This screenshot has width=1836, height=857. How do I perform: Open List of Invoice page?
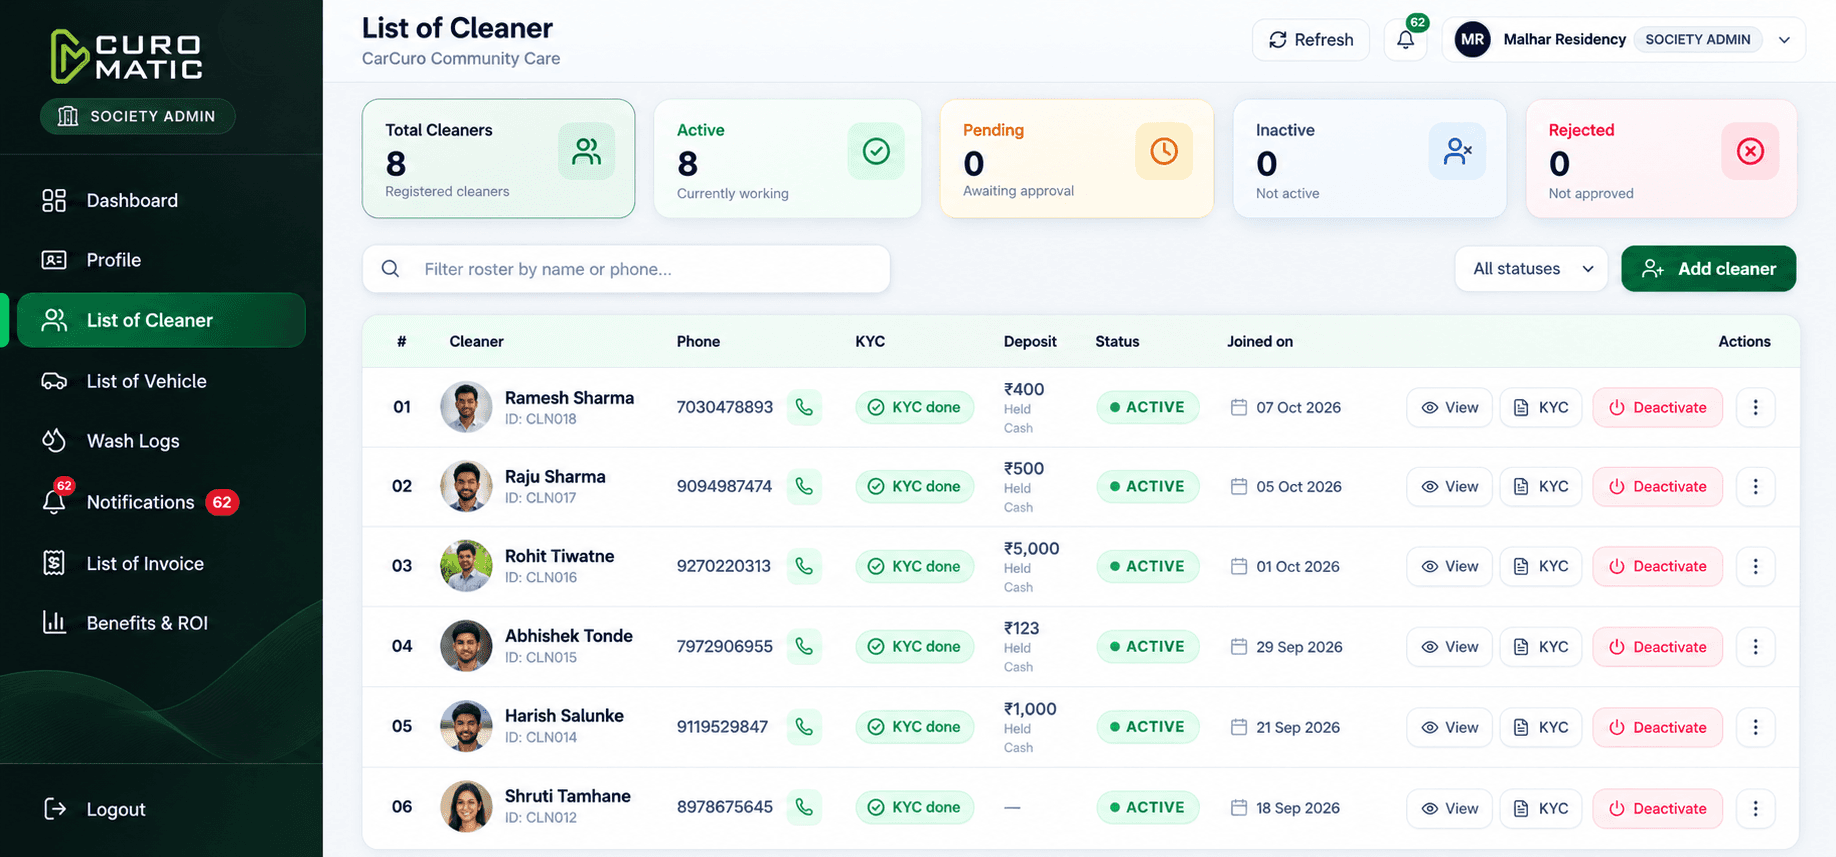(162, 563)
